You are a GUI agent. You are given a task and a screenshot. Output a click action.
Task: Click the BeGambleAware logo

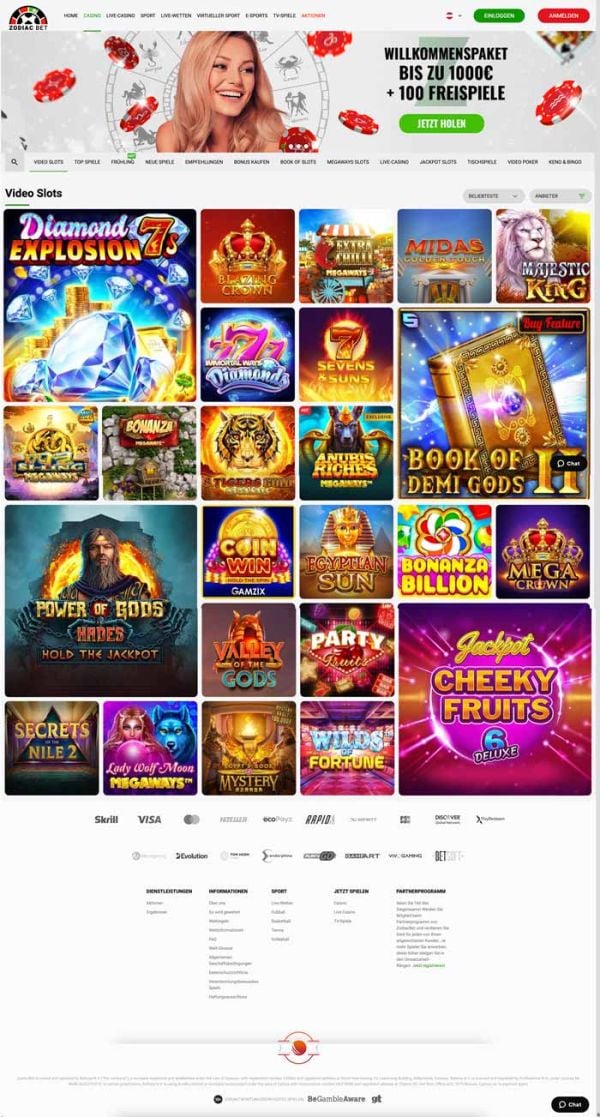pos(336,1098)
